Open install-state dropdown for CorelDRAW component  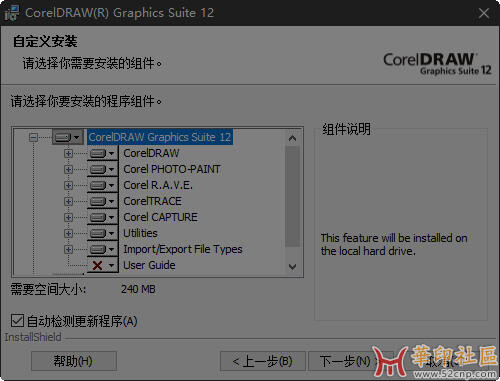[103, 153]
